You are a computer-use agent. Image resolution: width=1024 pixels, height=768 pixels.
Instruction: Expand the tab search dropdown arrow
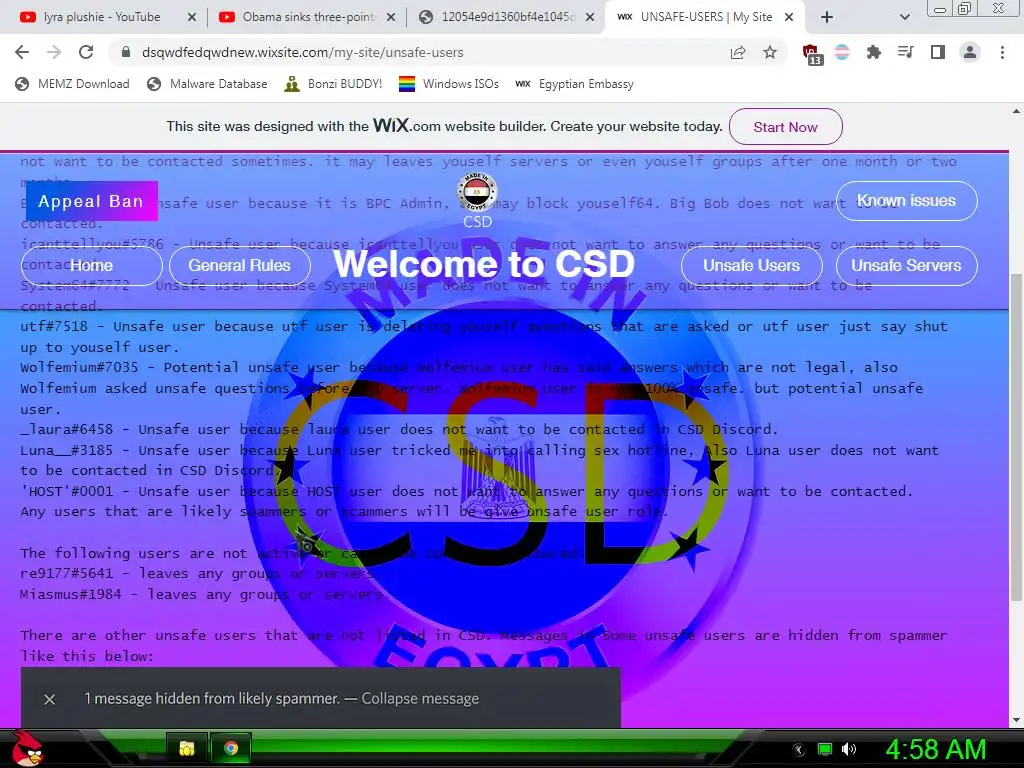(x=904, y=18)
